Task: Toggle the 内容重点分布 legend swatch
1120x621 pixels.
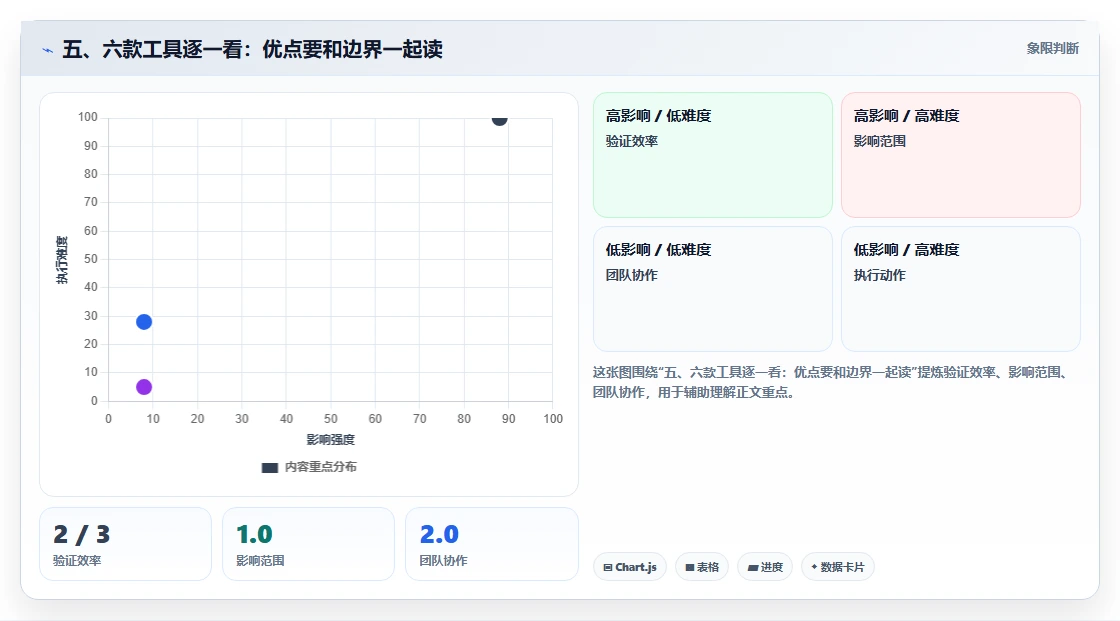Action: 269,467
